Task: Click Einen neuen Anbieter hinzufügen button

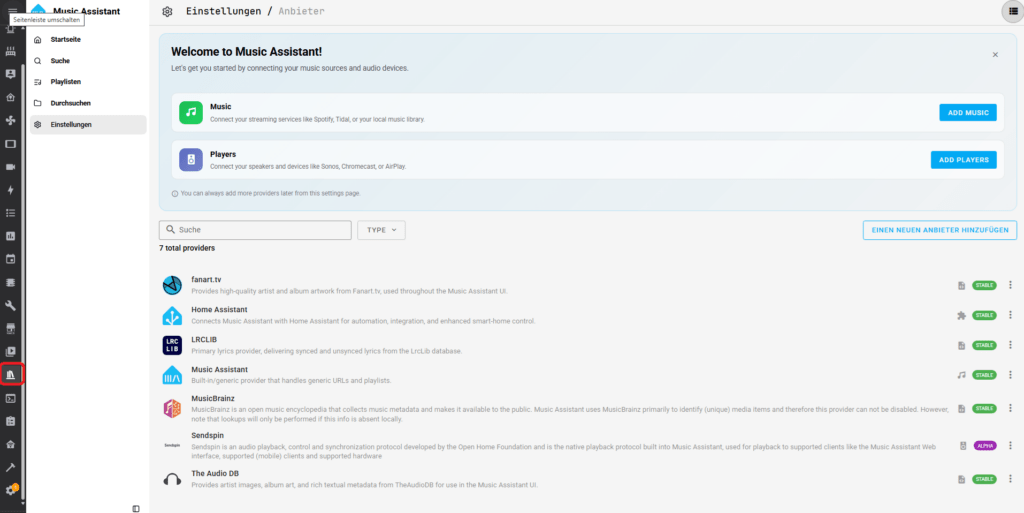Action: 940,230
